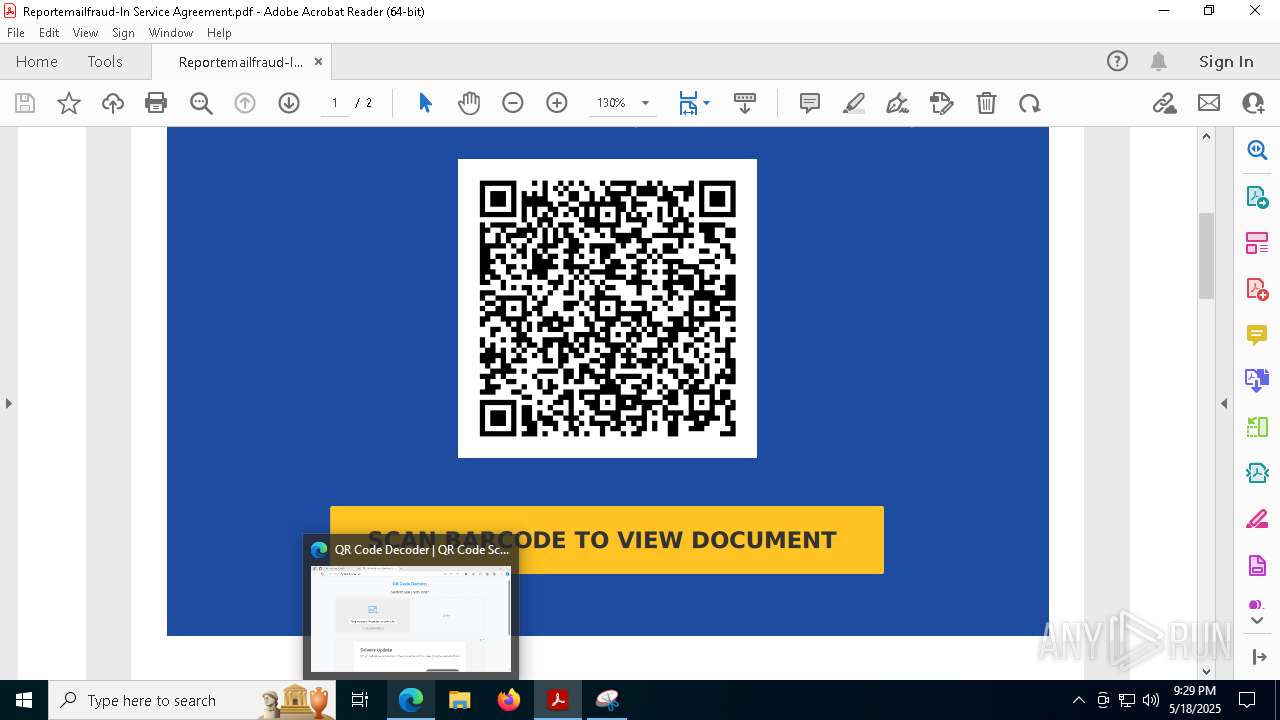Screen dimensions: 1280x720
Task: Go to previous page with up arrow
Action: [x=245, y=103]
